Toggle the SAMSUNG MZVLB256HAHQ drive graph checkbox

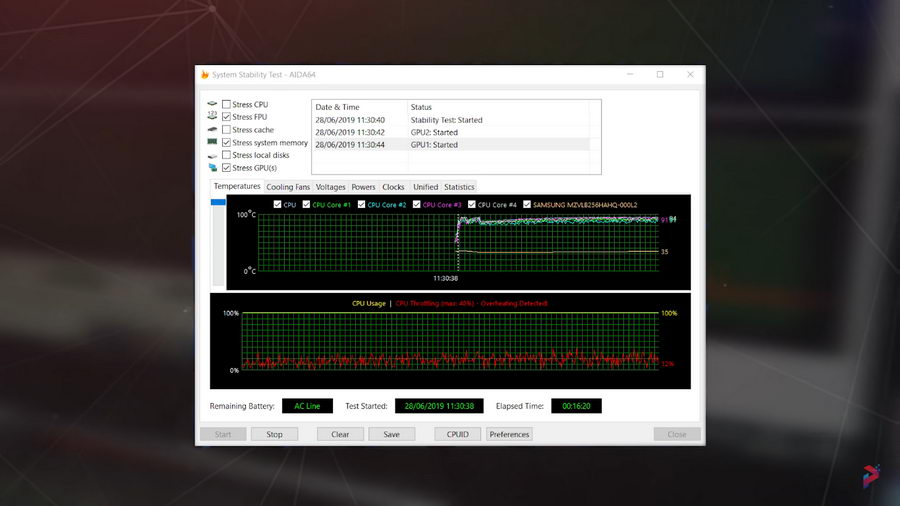pos(527,205)
